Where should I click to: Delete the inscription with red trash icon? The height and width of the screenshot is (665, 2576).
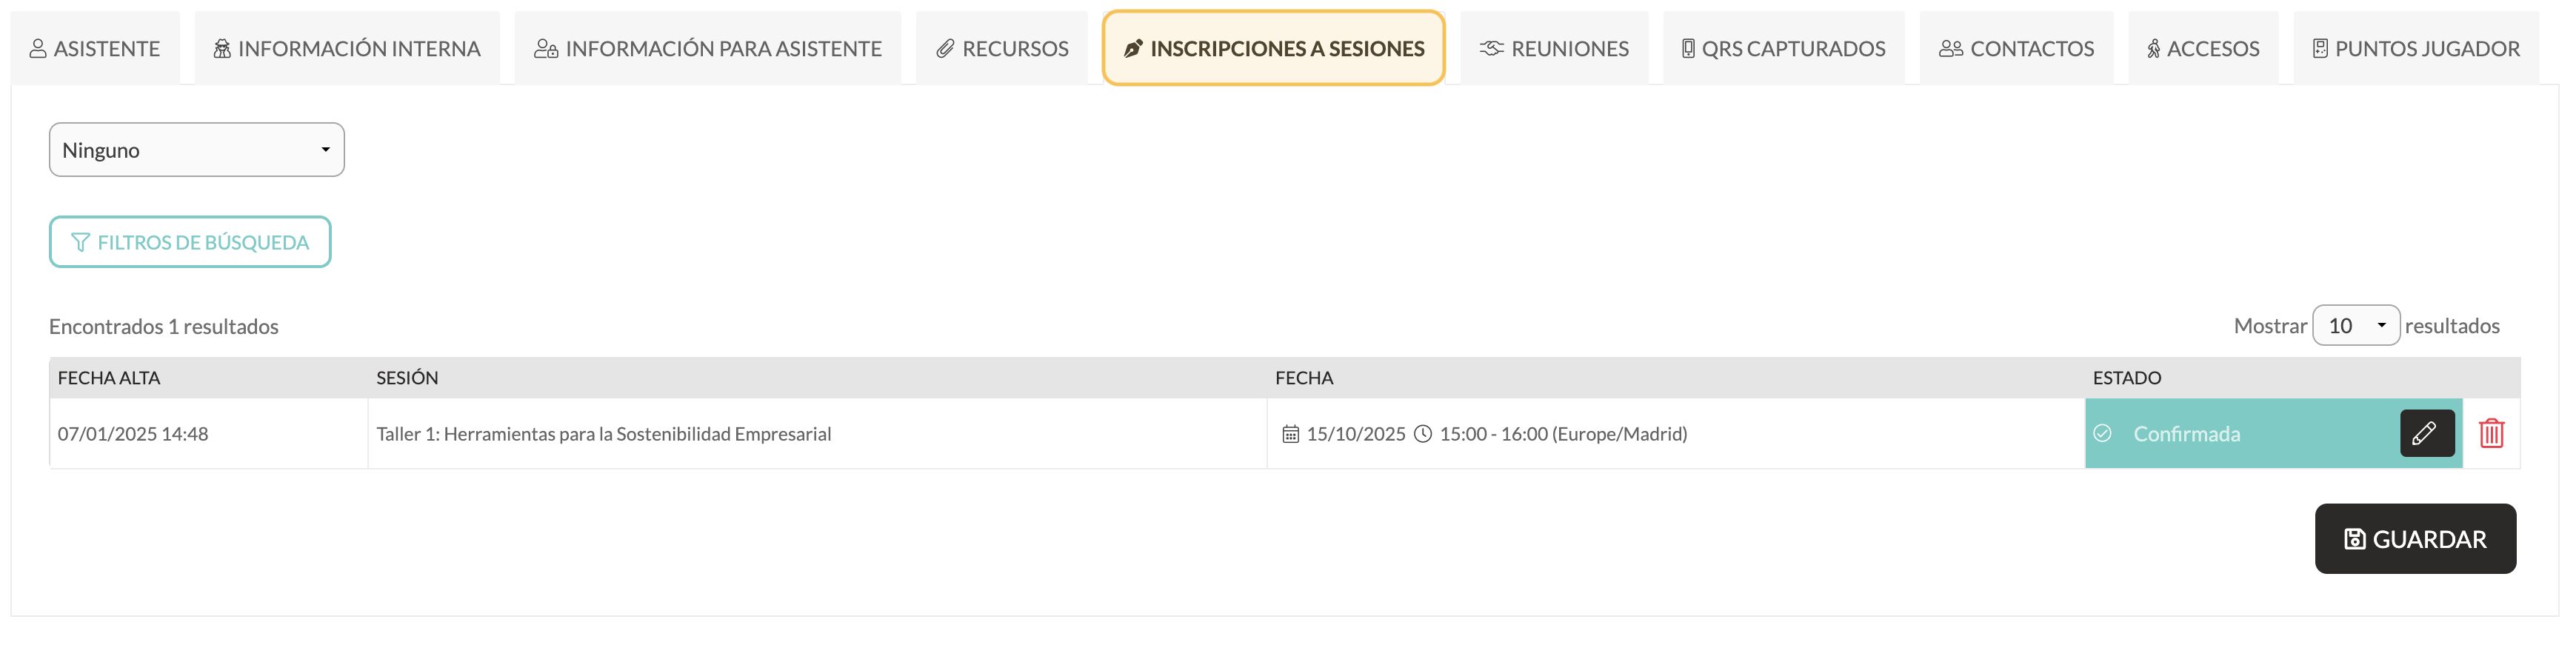[2491, 433]
